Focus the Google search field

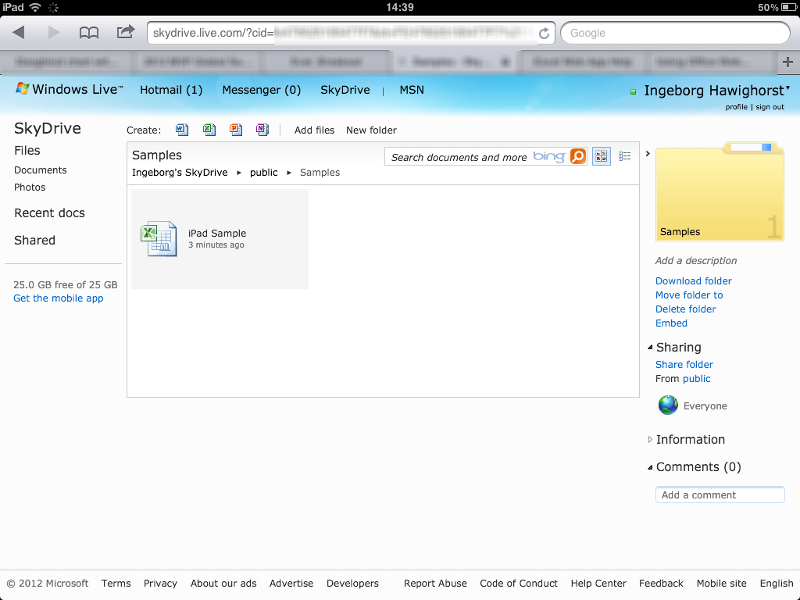coord(676,33)
